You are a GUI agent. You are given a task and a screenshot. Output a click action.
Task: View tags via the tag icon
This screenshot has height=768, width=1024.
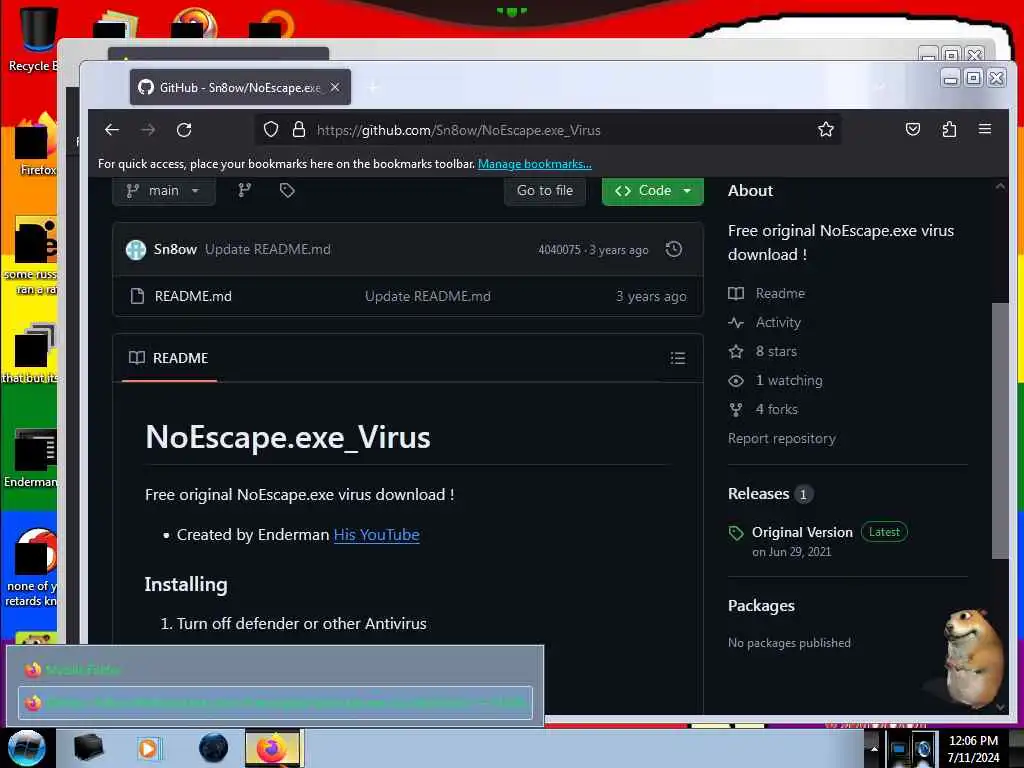pyautogui.click(x=287, y=190)
